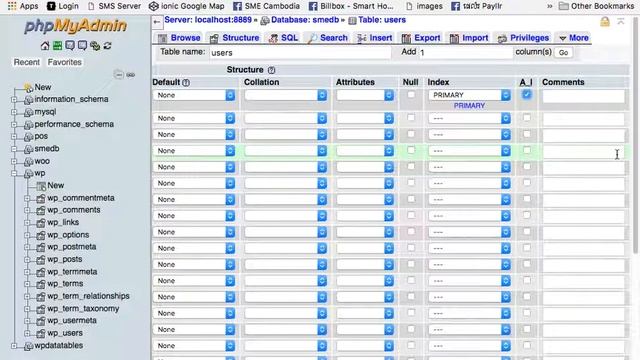This screenshot has height=360, width=640.
Task: Click the back arrow beside Server breadcrumb
Action: [157, 22]
